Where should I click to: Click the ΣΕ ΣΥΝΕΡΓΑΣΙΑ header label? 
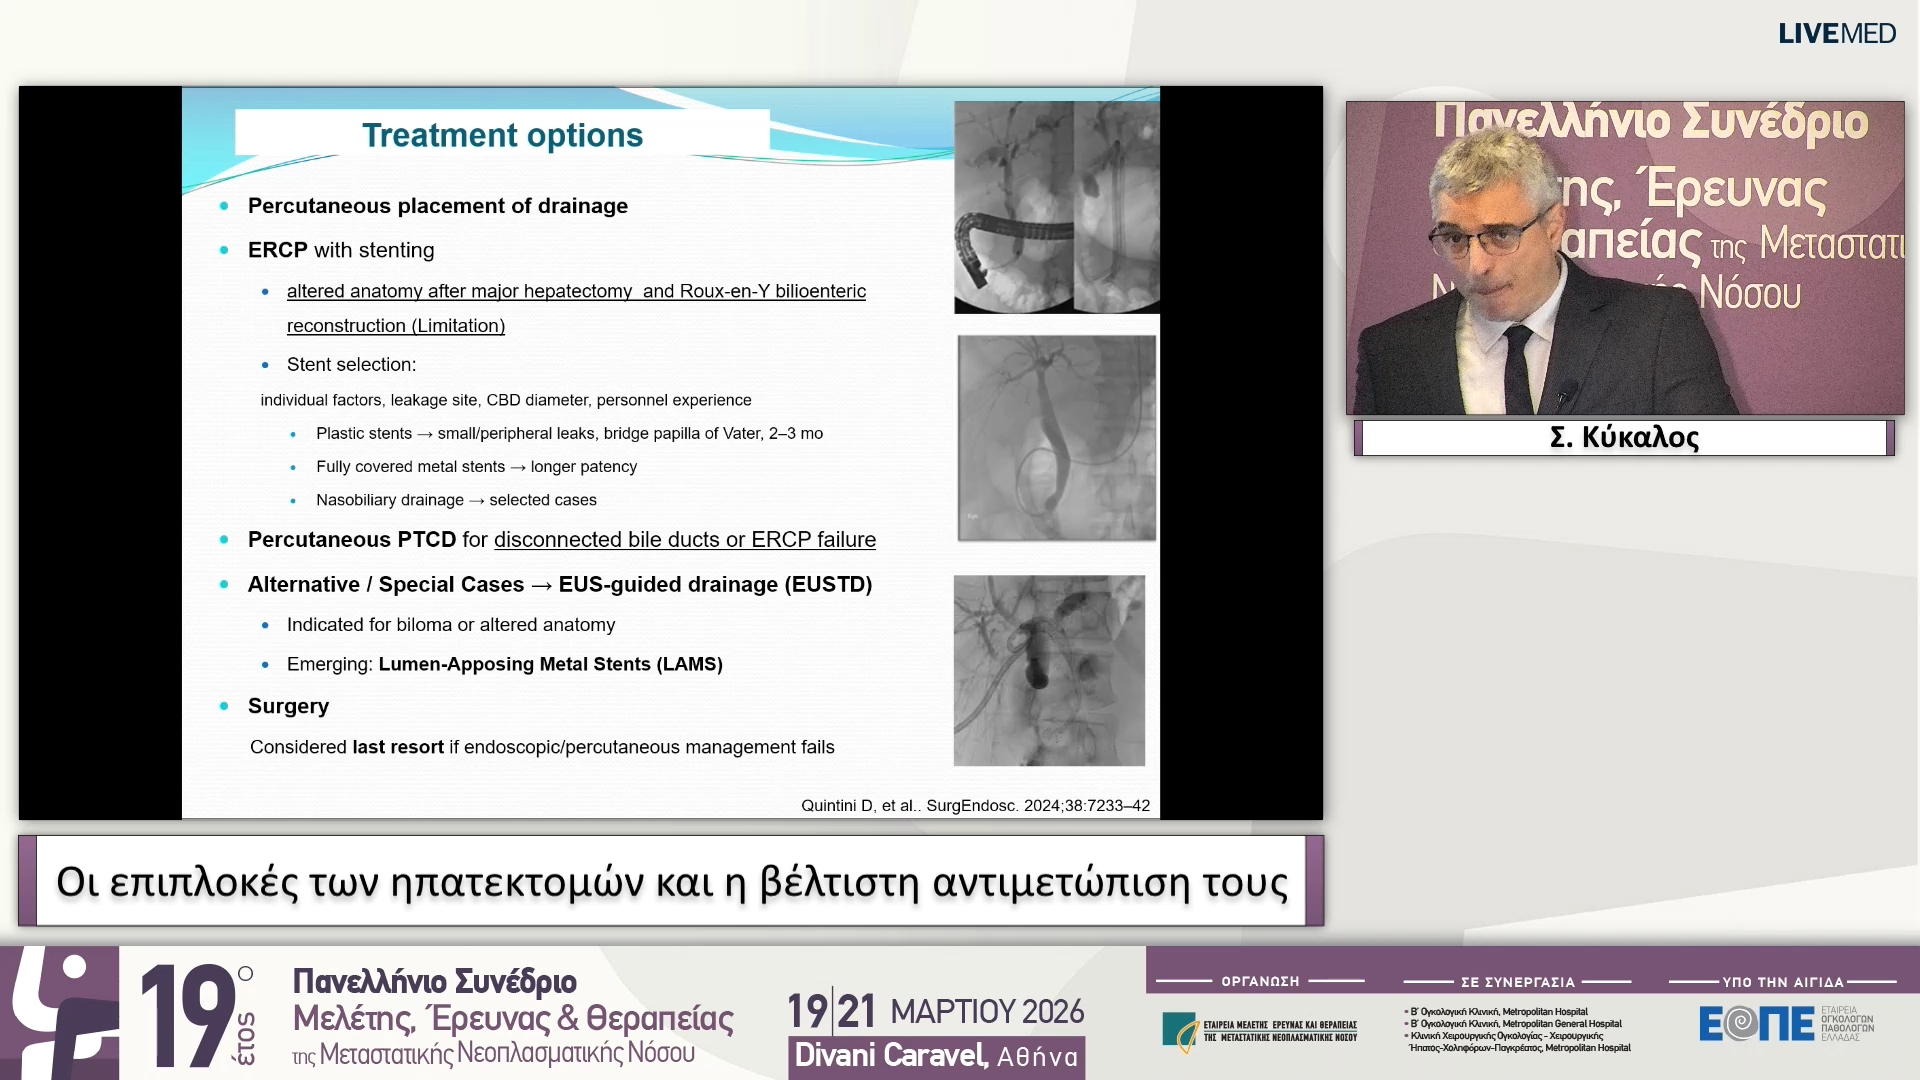coord(1517,982)
